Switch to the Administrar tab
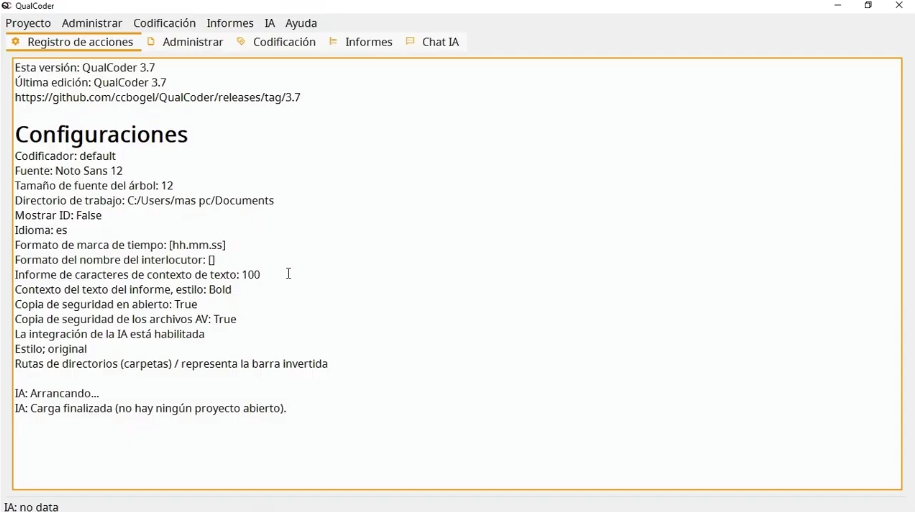Viewport: 915px width, 512px height. pos(186,42)
